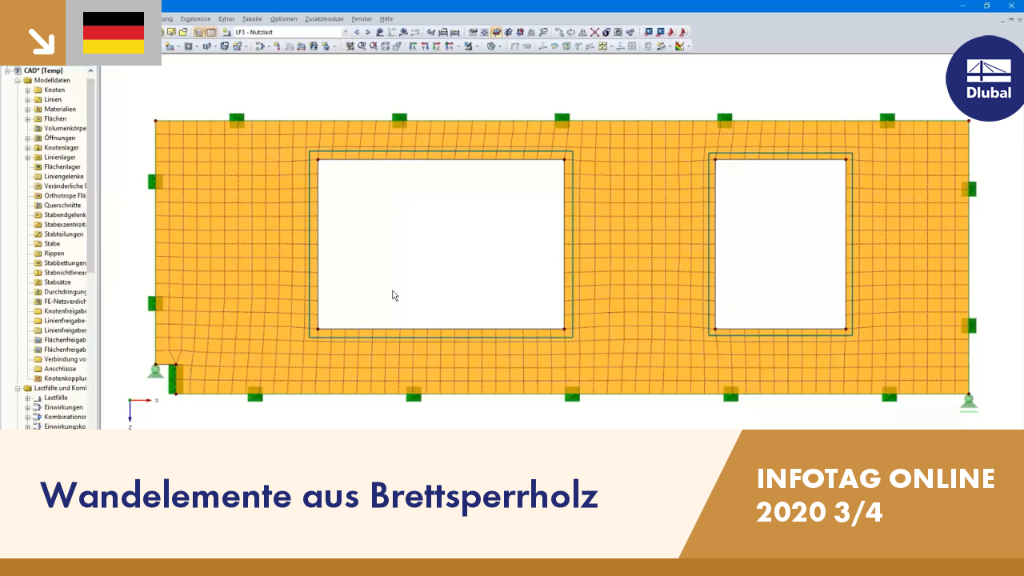
Task: Toggle the second panel view button beside it
Action: pyautogui.click(x=211, y=32)
